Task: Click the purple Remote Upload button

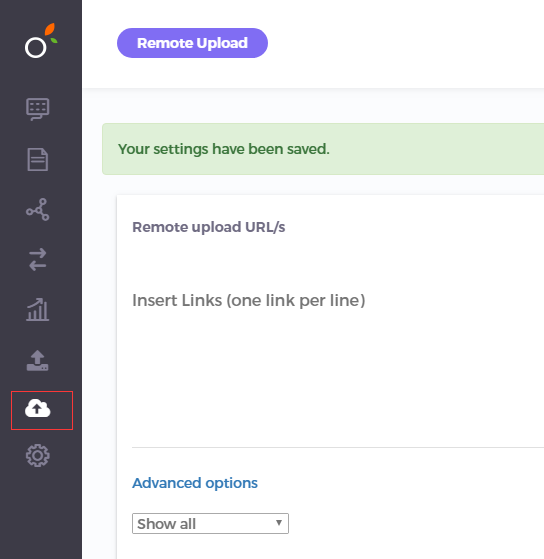Action: pyautogui.click(x=192, y=43)
